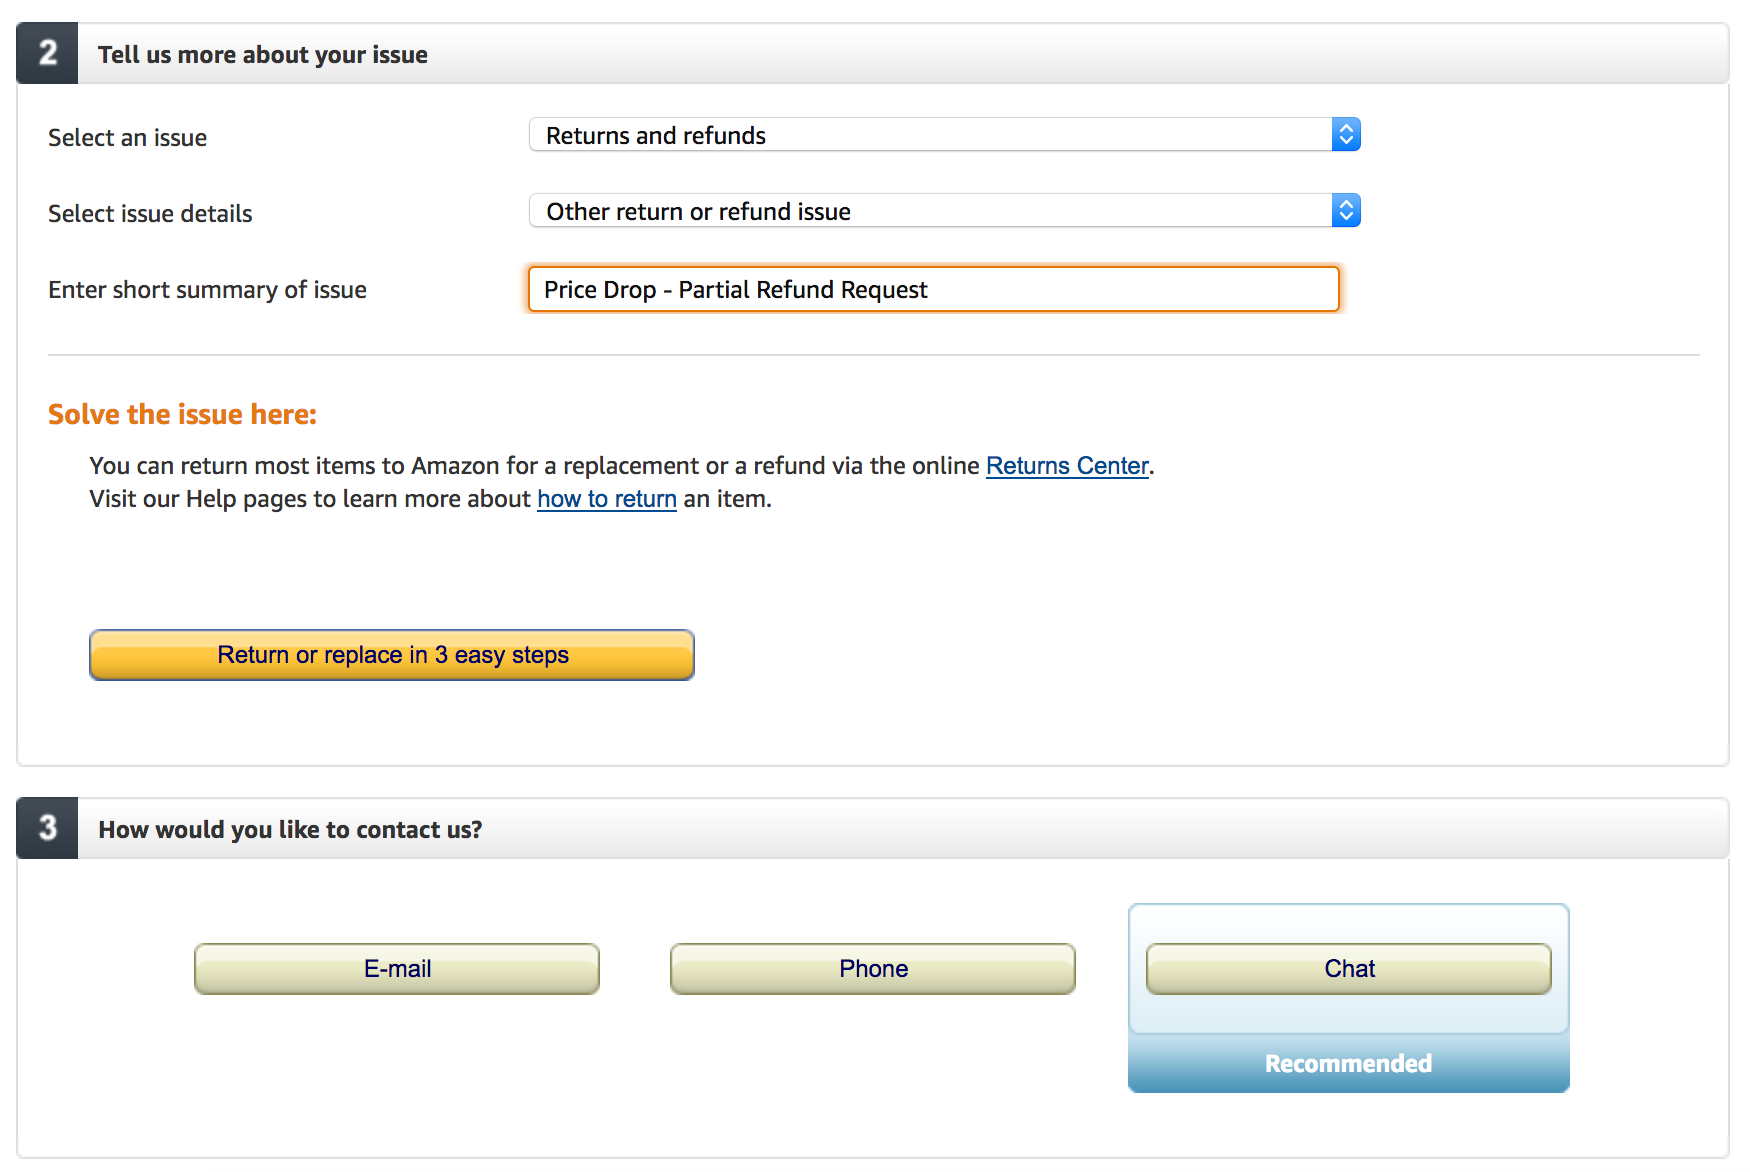Viewport: 1750px width, 1172px height.
Task: Click the summary text 'Price Drop - Partial Refund Request'
Action: point(735,289)
